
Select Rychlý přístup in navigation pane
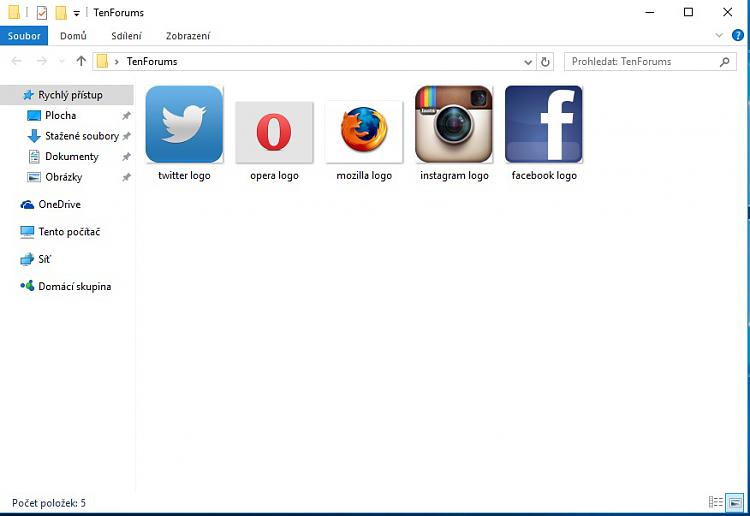[67, 95]
